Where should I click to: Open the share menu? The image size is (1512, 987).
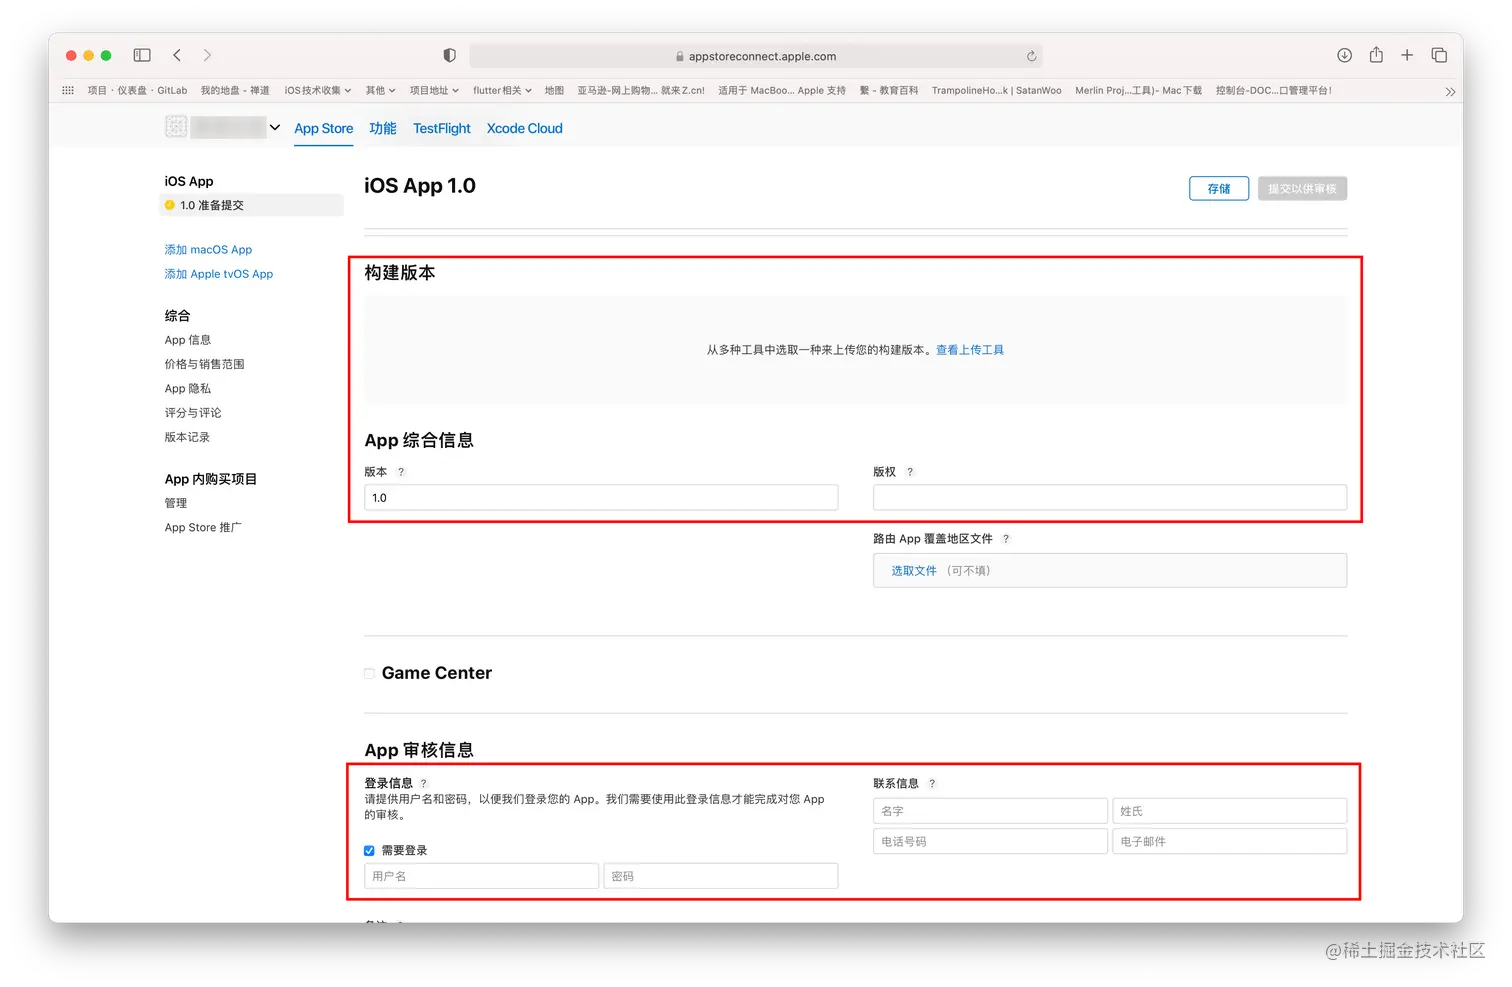click(1376, 55)
